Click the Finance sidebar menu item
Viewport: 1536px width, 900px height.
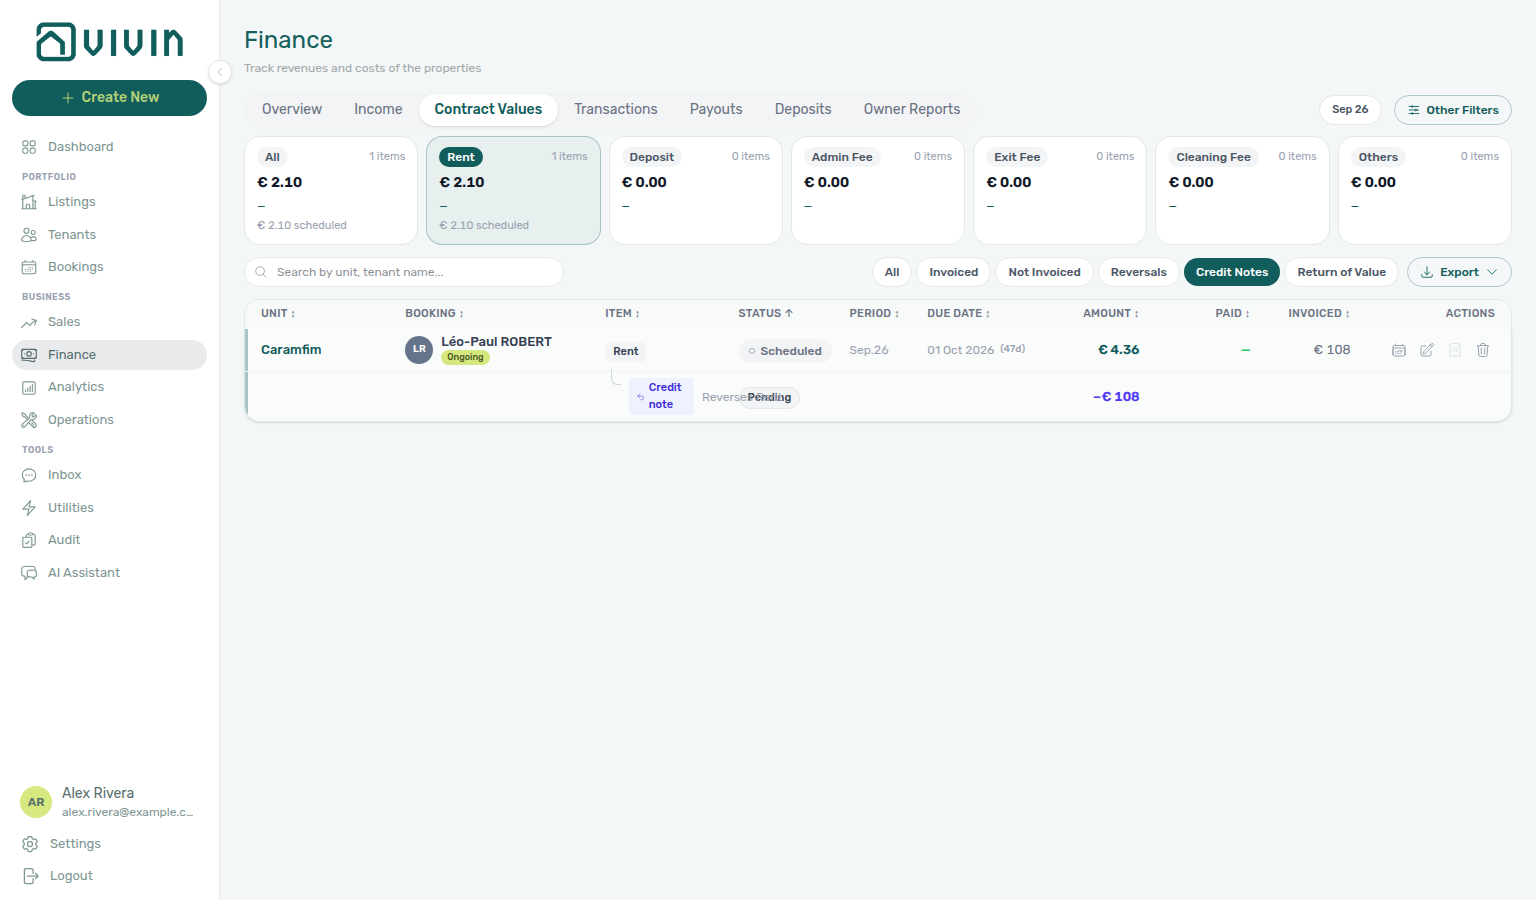(x=109, y=355)
